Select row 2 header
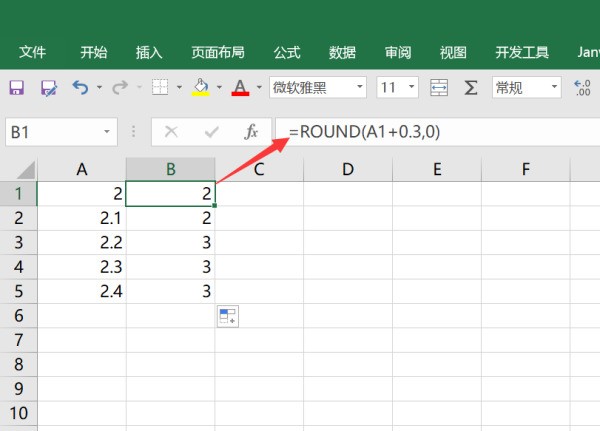The height and width of the screenshot is (431, 600). [18, 218]
